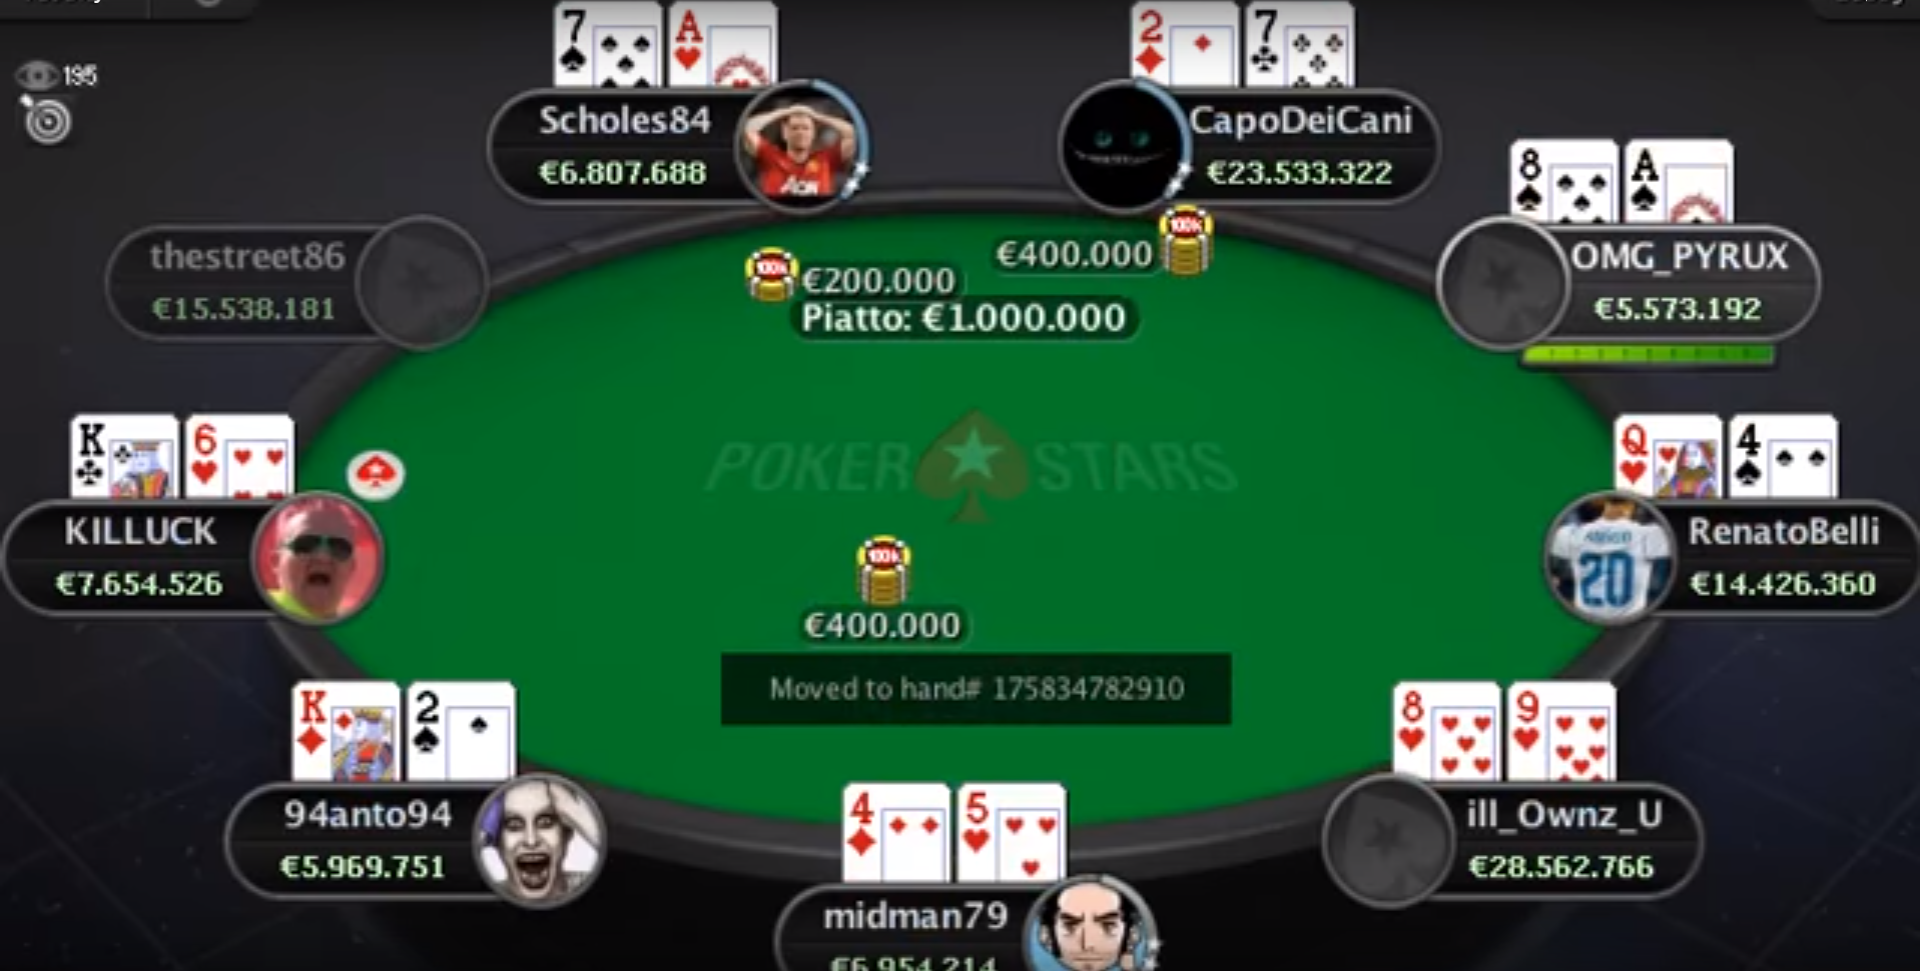Click the Piatto €1.000.000 pot label
The width and height of the screenshot is (1920, 971).
click(963, 318)
